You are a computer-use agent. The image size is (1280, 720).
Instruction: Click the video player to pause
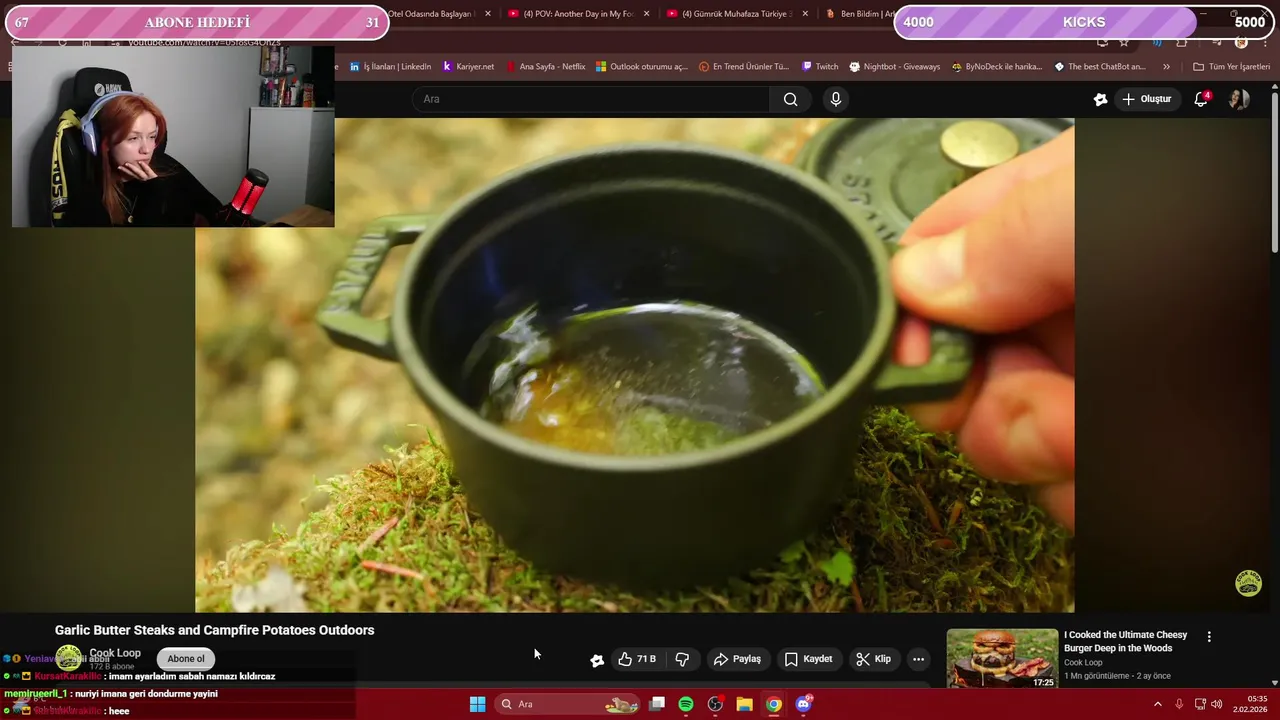(635, 365)
